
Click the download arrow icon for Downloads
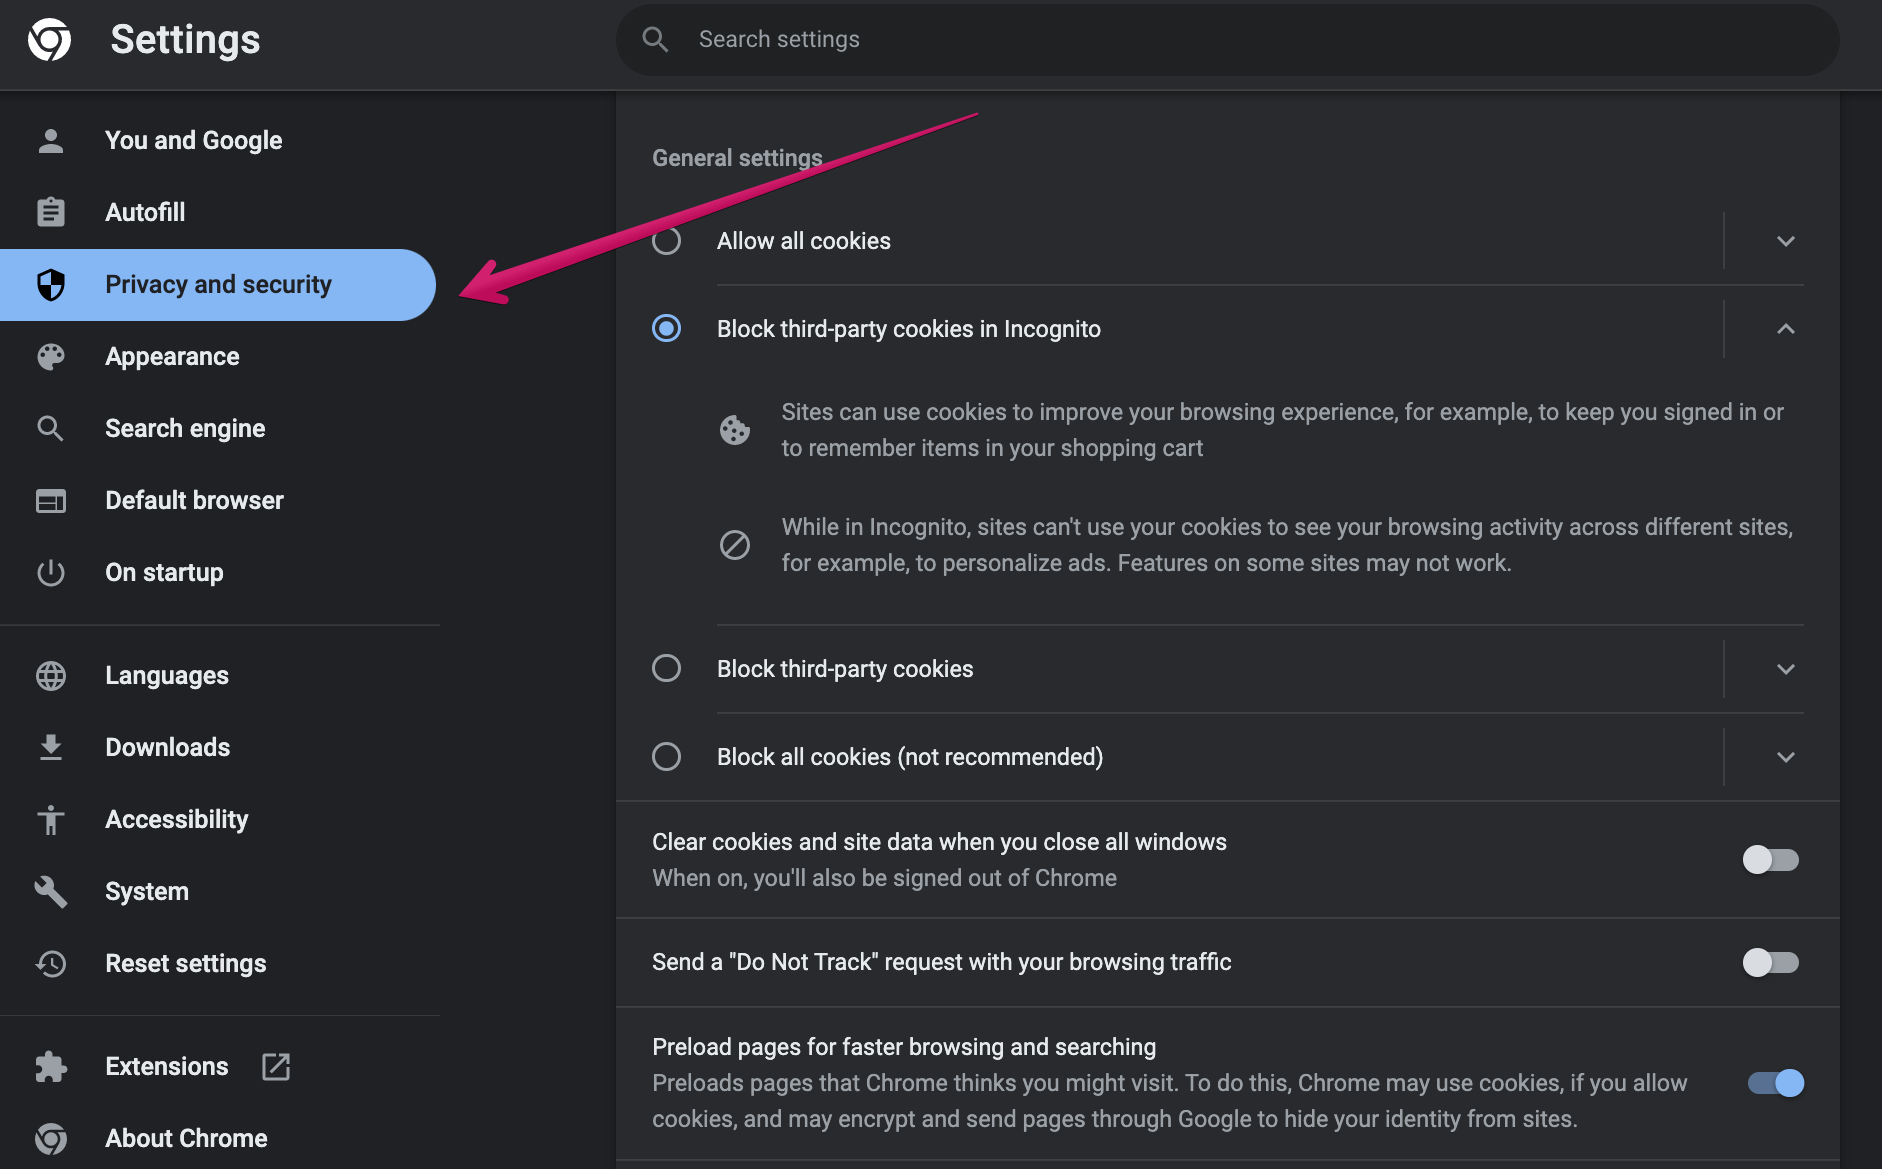[x=50, y=748]
